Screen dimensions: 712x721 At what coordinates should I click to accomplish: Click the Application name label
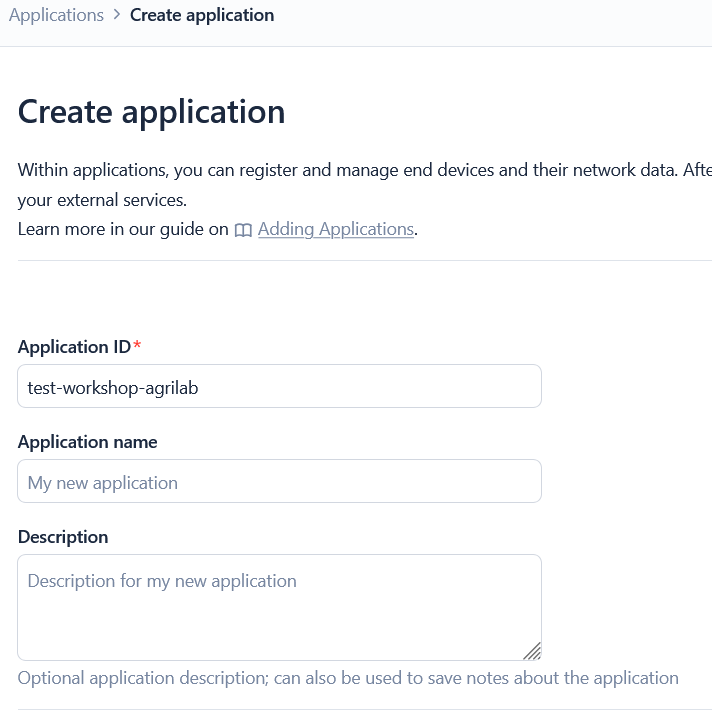click(88, 442)
